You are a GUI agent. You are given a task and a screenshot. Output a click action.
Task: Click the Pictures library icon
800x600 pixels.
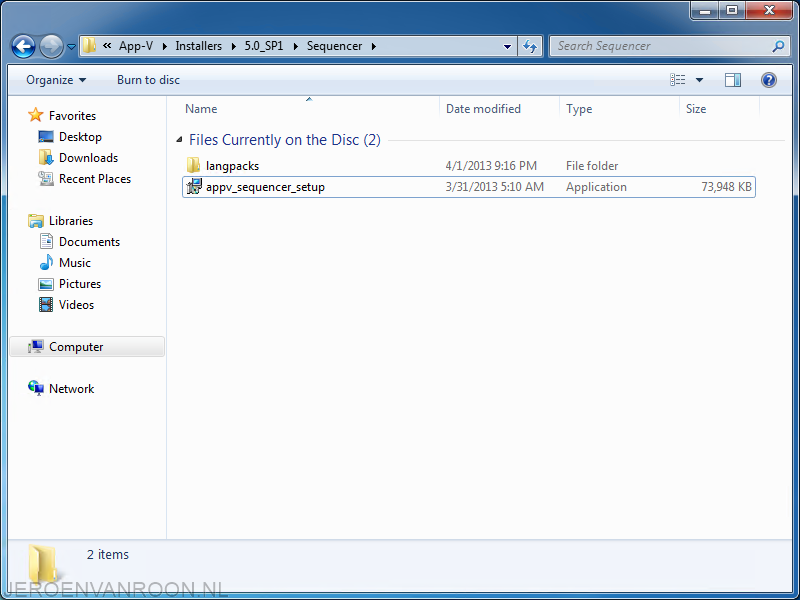[x=46, y=284]
